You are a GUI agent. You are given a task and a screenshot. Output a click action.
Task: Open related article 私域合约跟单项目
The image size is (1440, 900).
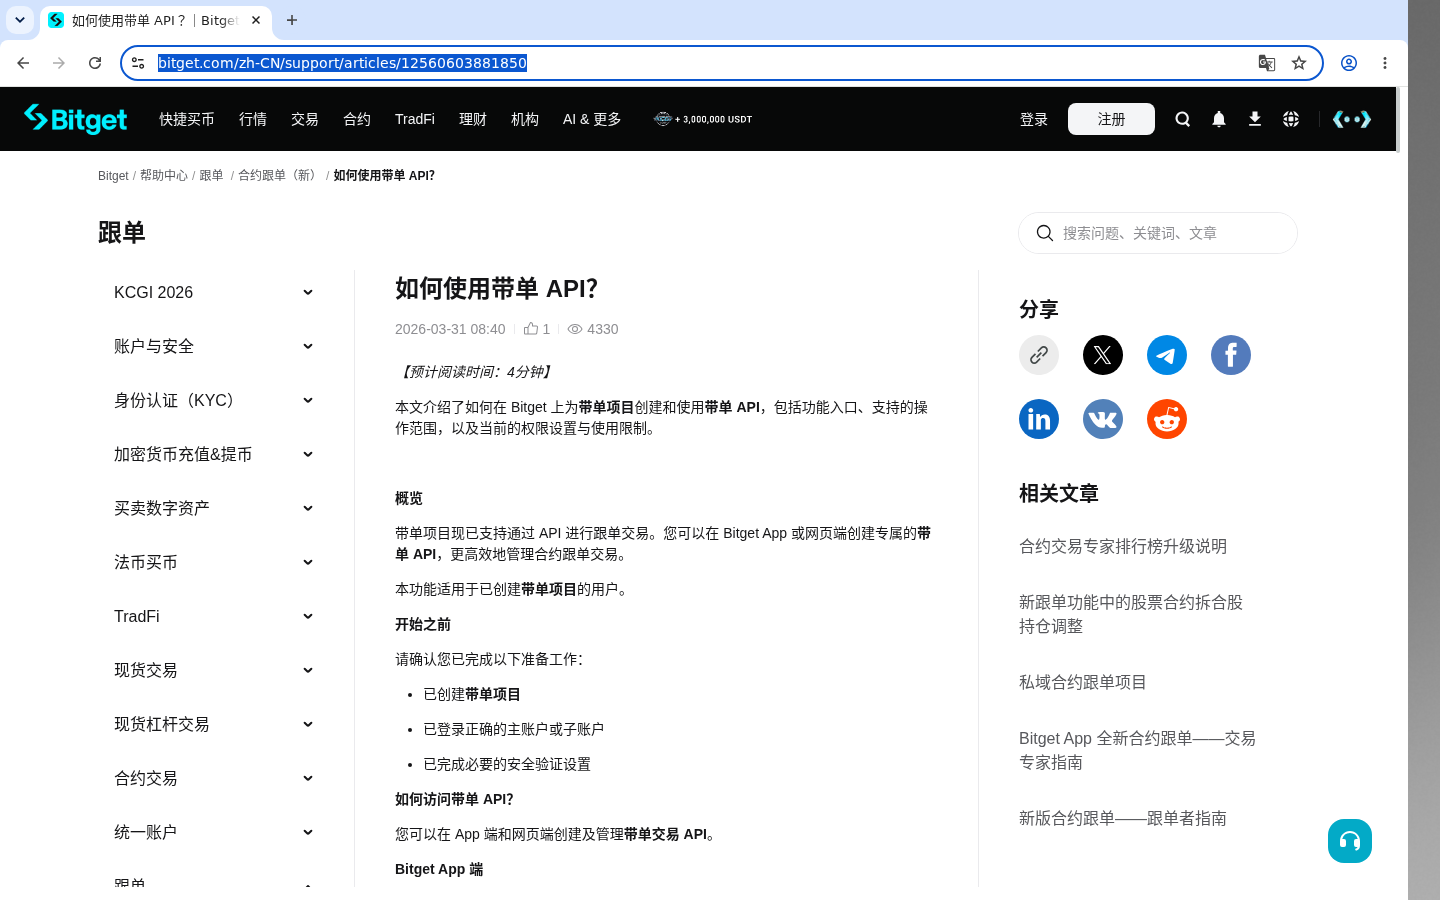[1083, 682]
